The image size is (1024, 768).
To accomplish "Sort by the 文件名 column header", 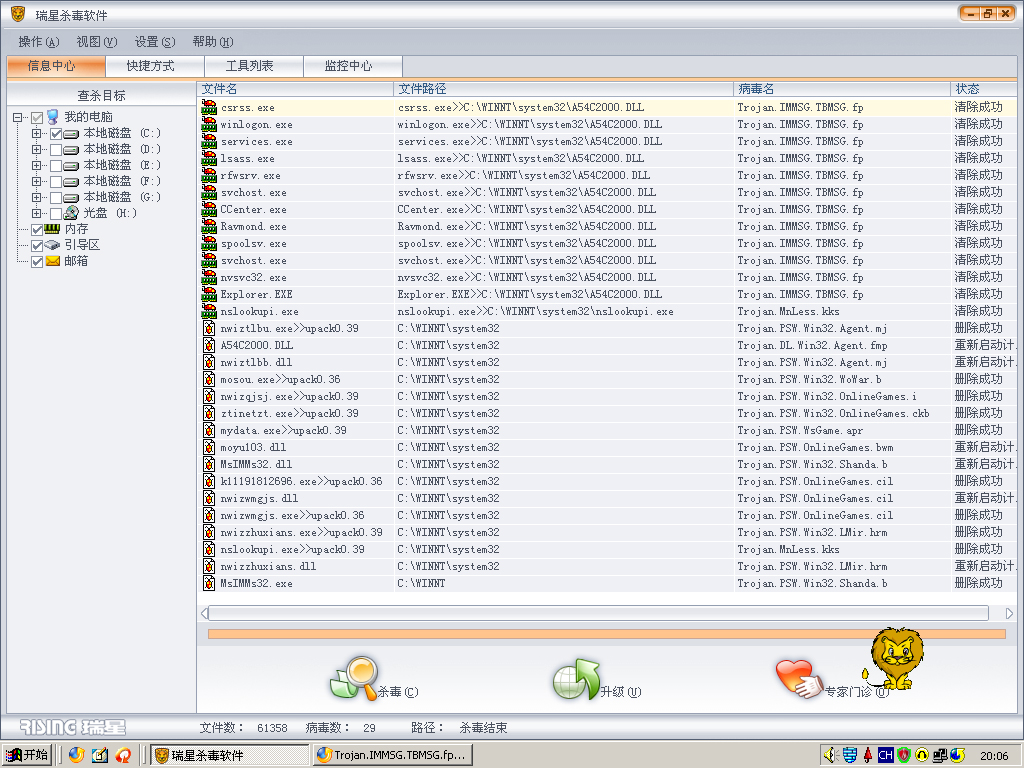I will 295,89.
